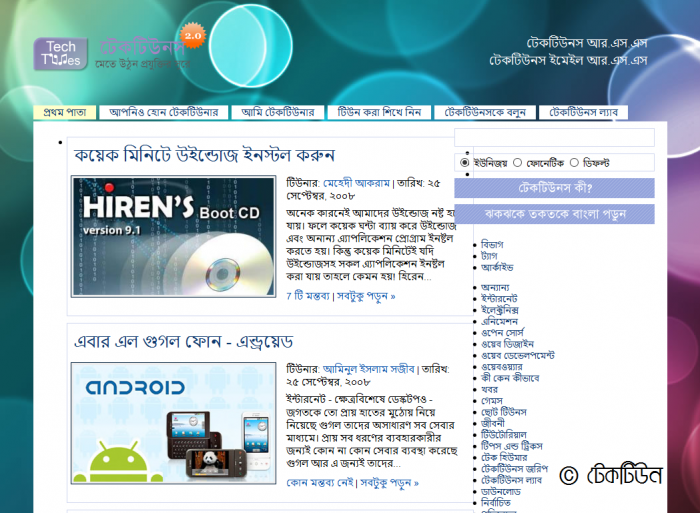Focus the sidebar search input field

pos(554,138)
